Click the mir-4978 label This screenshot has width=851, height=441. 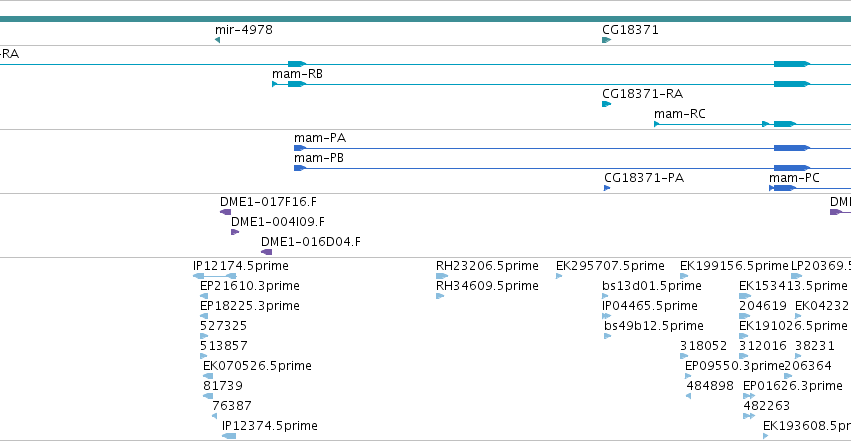pyautogui.click(x=244, y=29)
